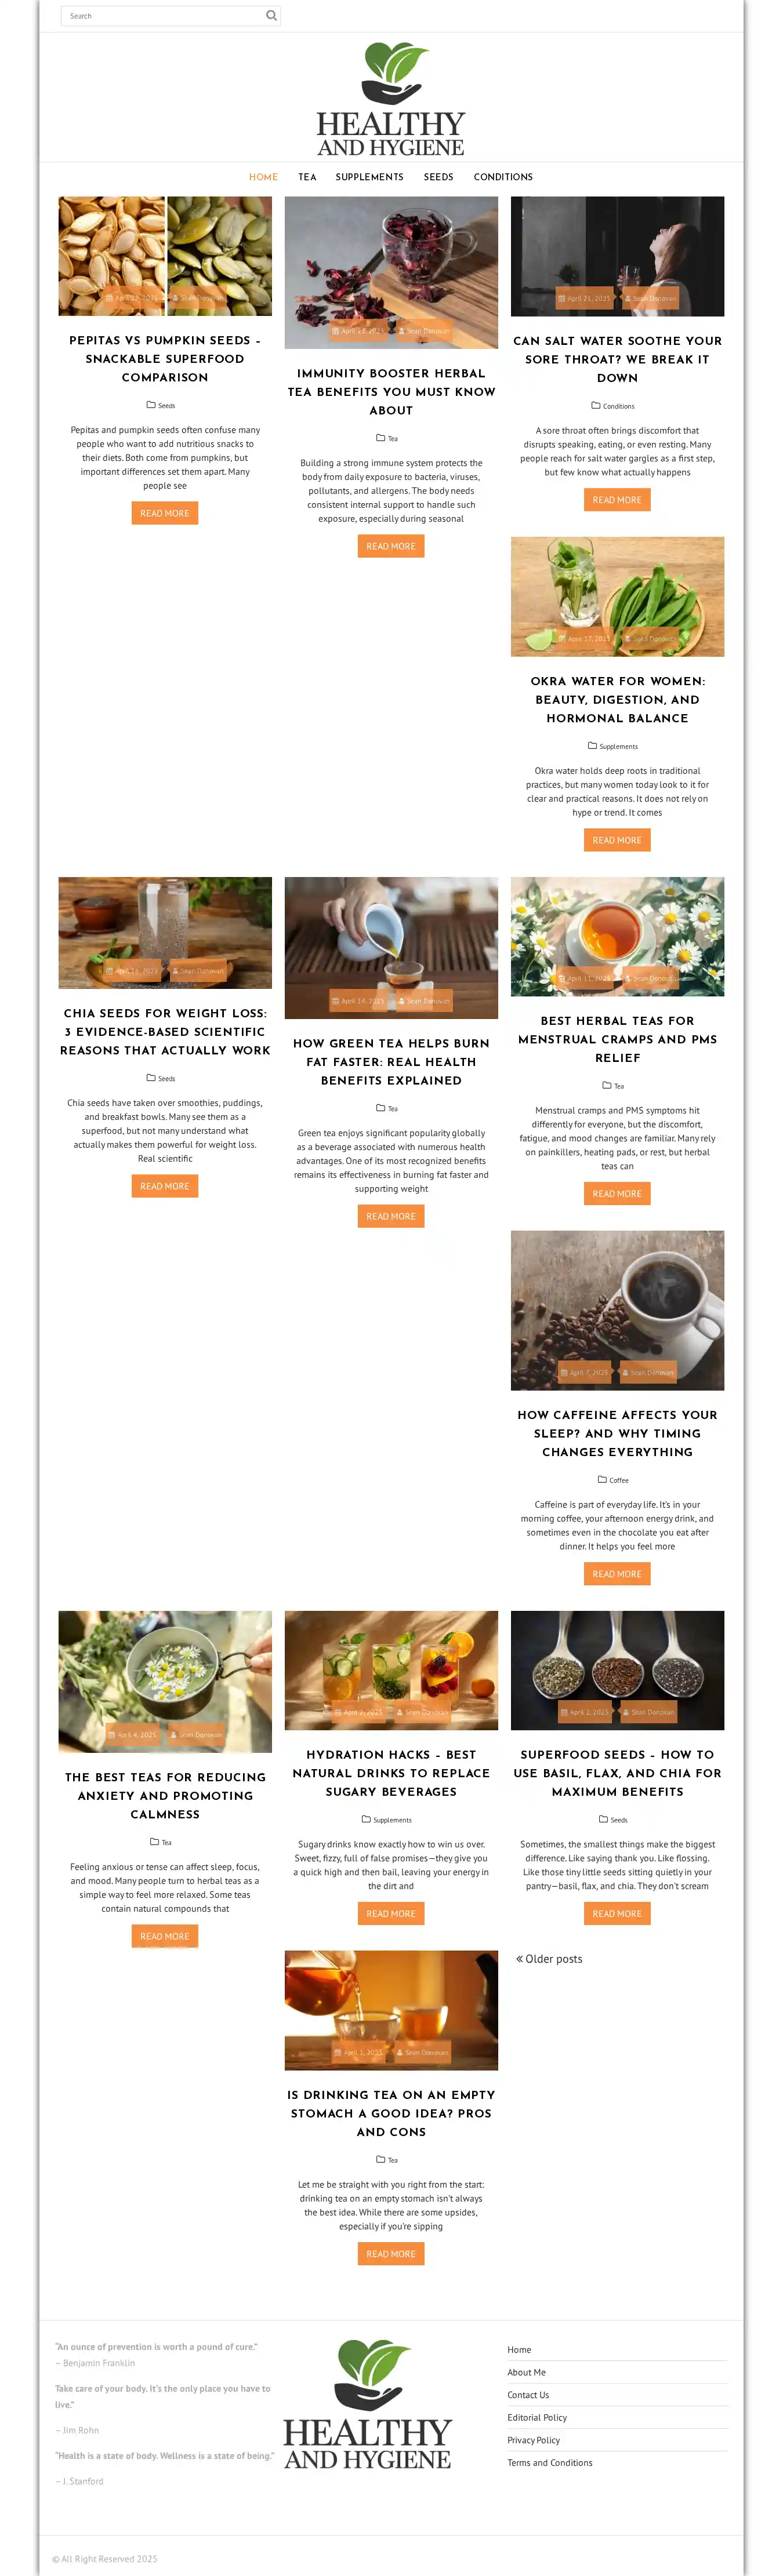Open the Supplements navigation item
Screen dimensions: 783x2576
tap(370, 177)
